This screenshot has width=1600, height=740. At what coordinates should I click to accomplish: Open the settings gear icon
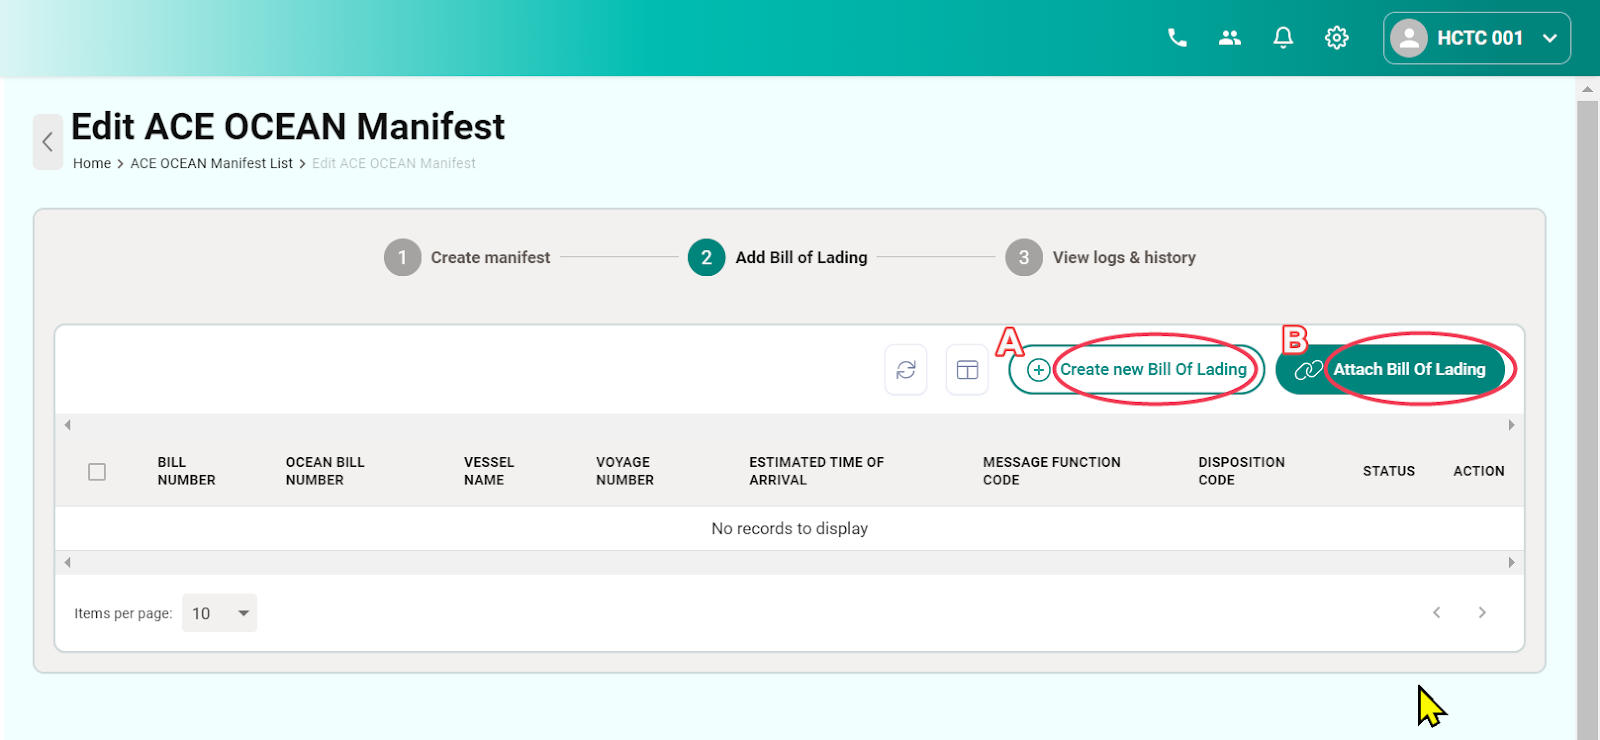1337,38
